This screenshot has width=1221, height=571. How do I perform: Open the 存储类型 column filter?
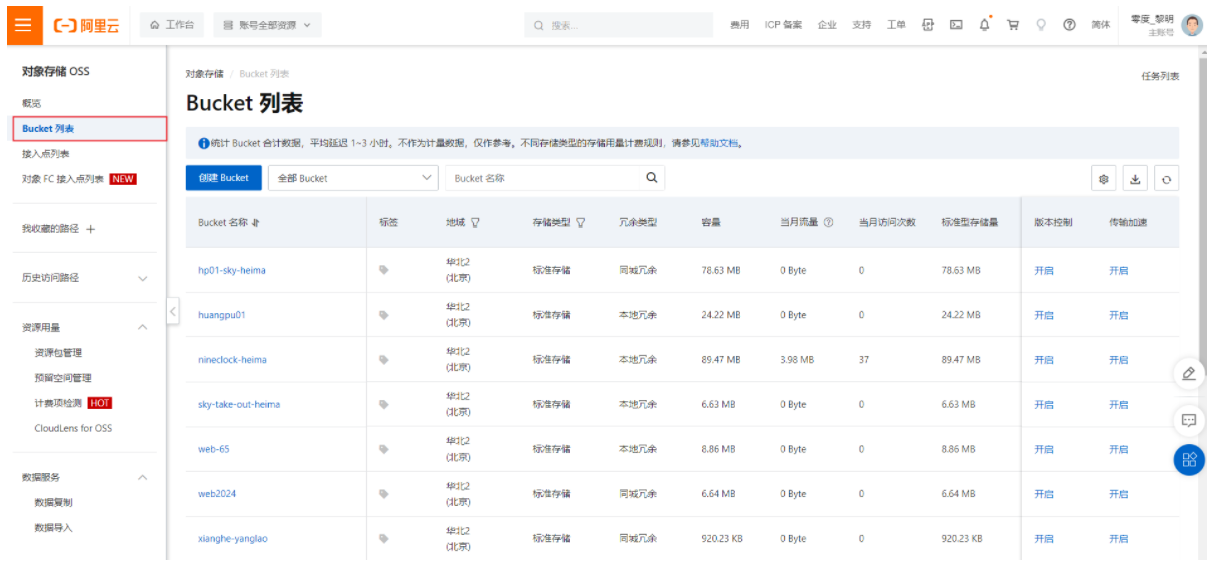[580, 223]
